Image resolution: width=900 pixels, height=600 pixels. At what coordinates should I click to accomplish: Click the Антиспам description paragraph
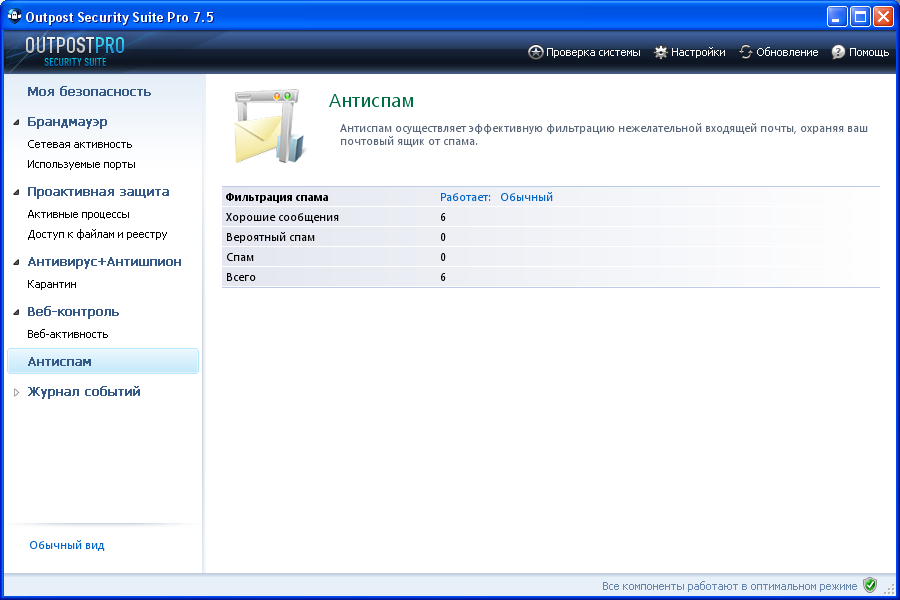click(603, 134)
